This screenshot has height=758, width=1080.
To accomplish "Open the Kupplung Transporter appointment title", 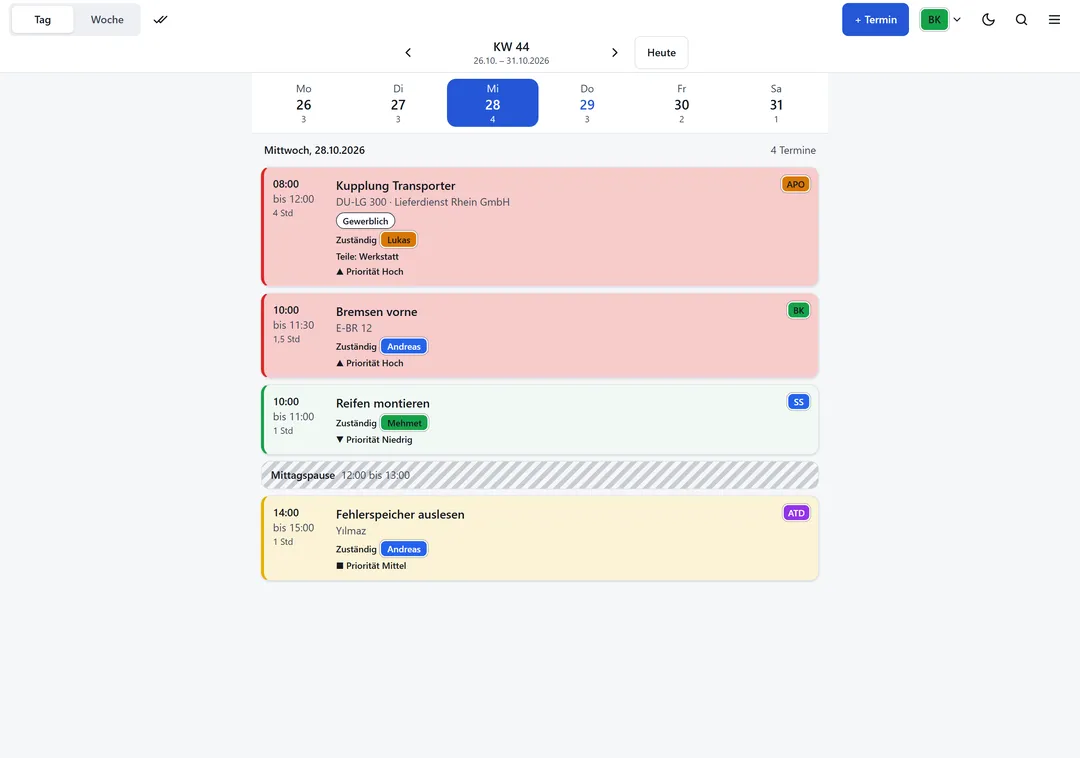I will click(395, 186).
